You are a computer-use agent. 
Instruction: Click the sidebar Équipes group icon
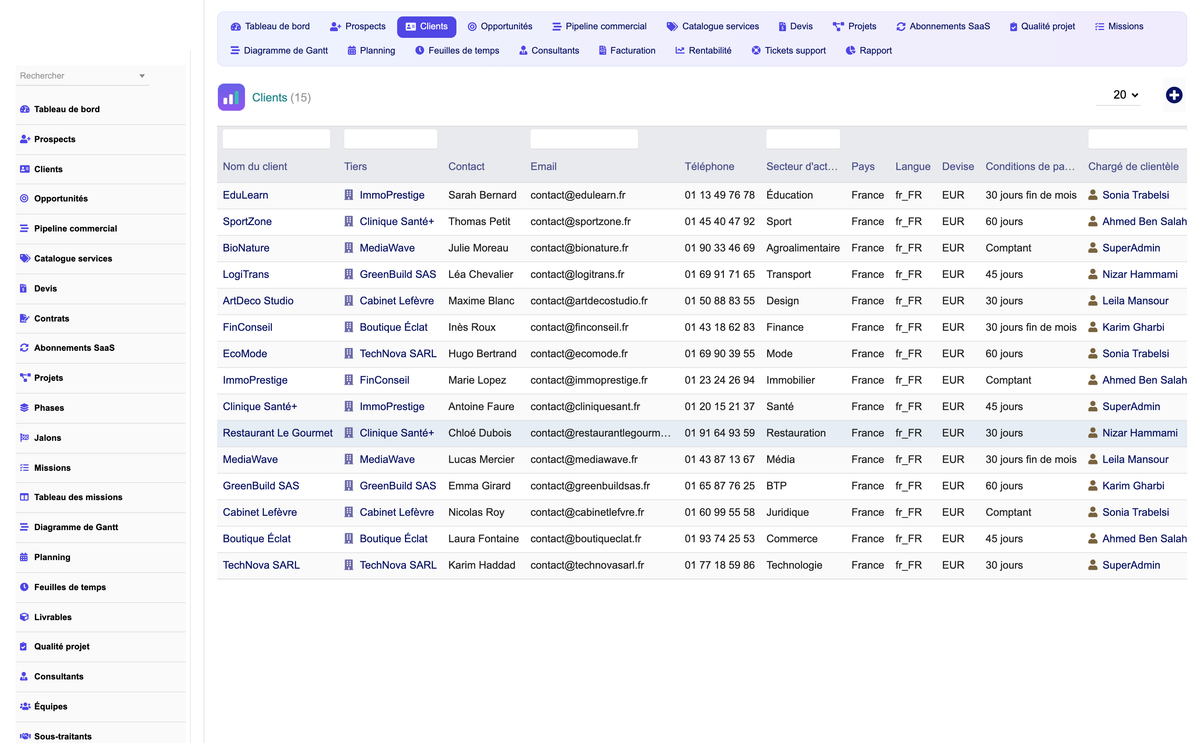pos(25,706)
